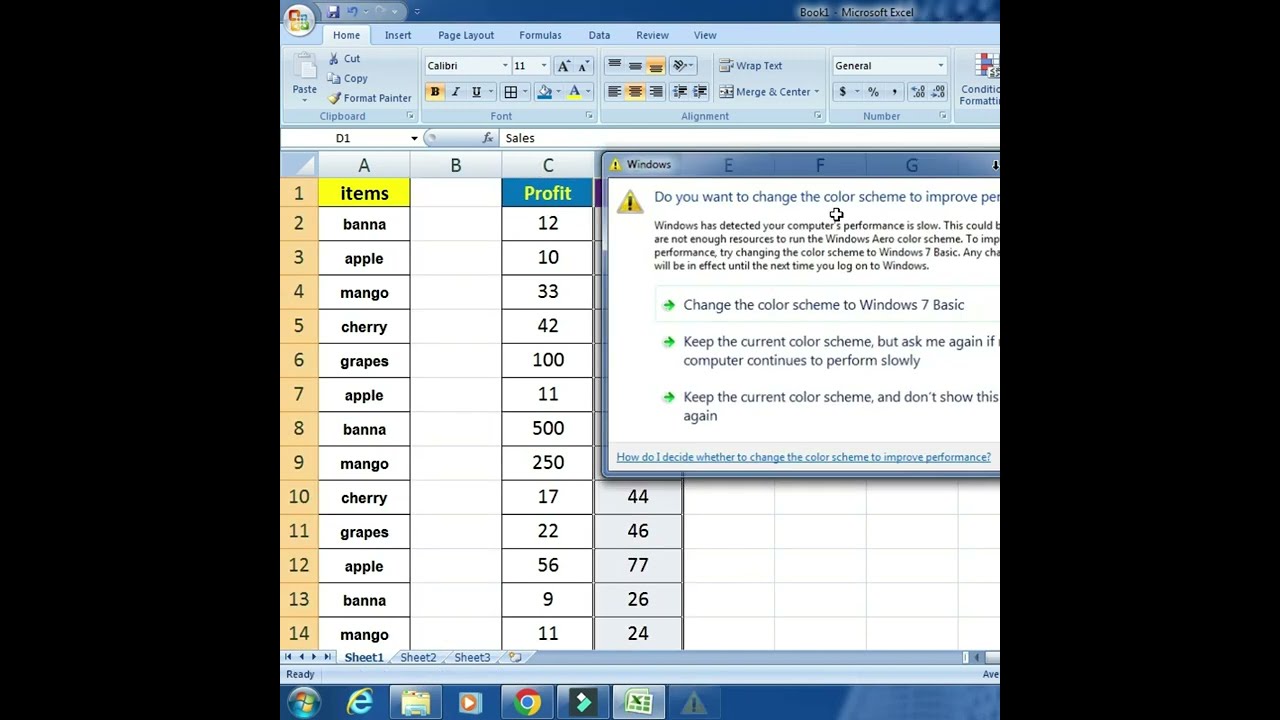The width and height of the screenshot is (1280, 720).
Task: Expand the fill color dropdown arrow
Action: (558, 92)
